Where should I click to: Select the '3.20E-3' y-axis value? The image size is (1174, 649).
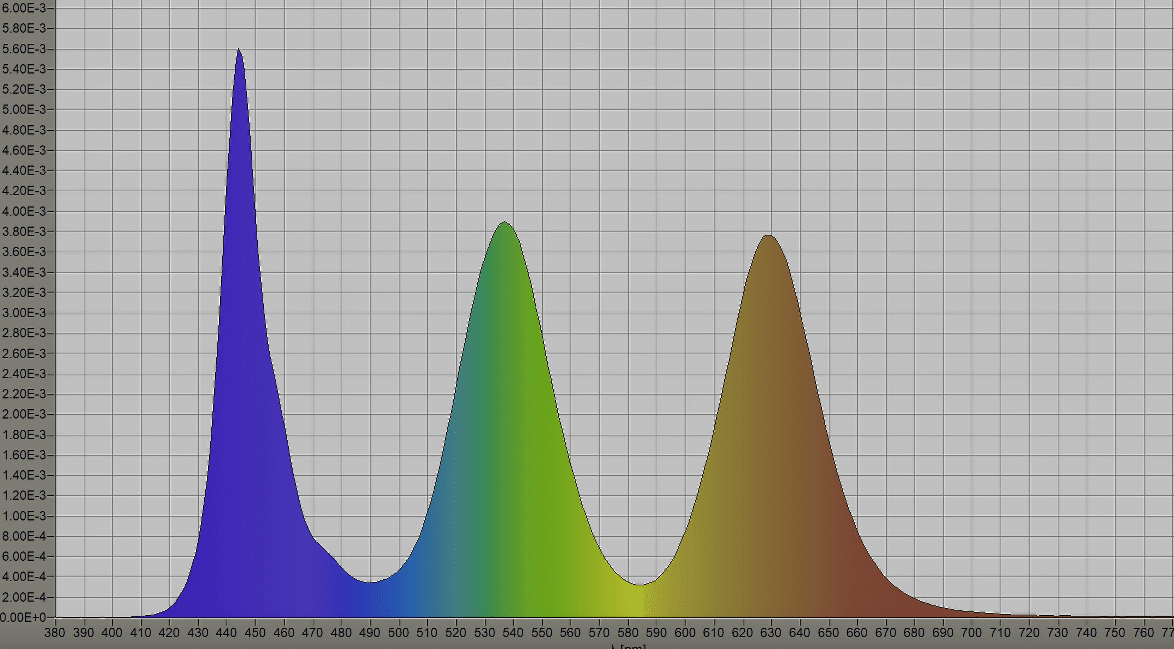[23, 292]
